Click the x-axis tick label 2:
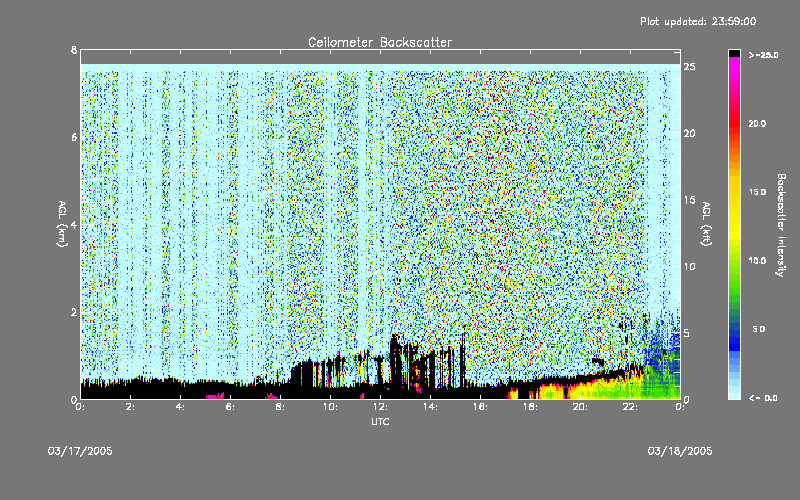 click(130, 407)
